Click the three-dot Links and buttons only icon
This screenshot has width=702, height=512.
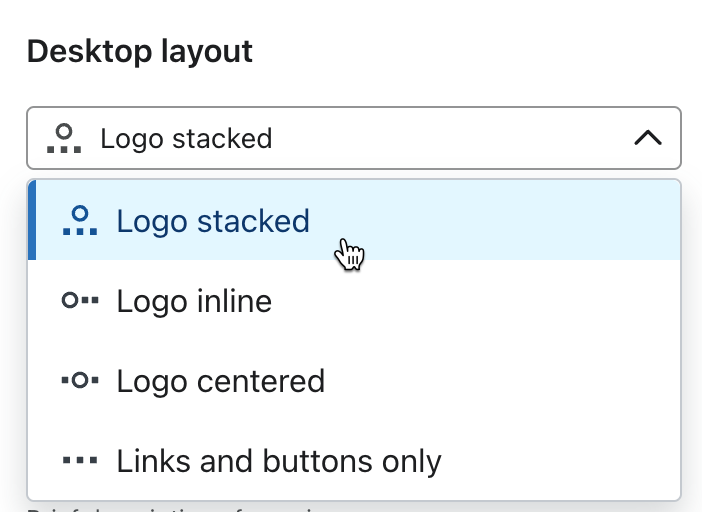[x=80, y=461]
